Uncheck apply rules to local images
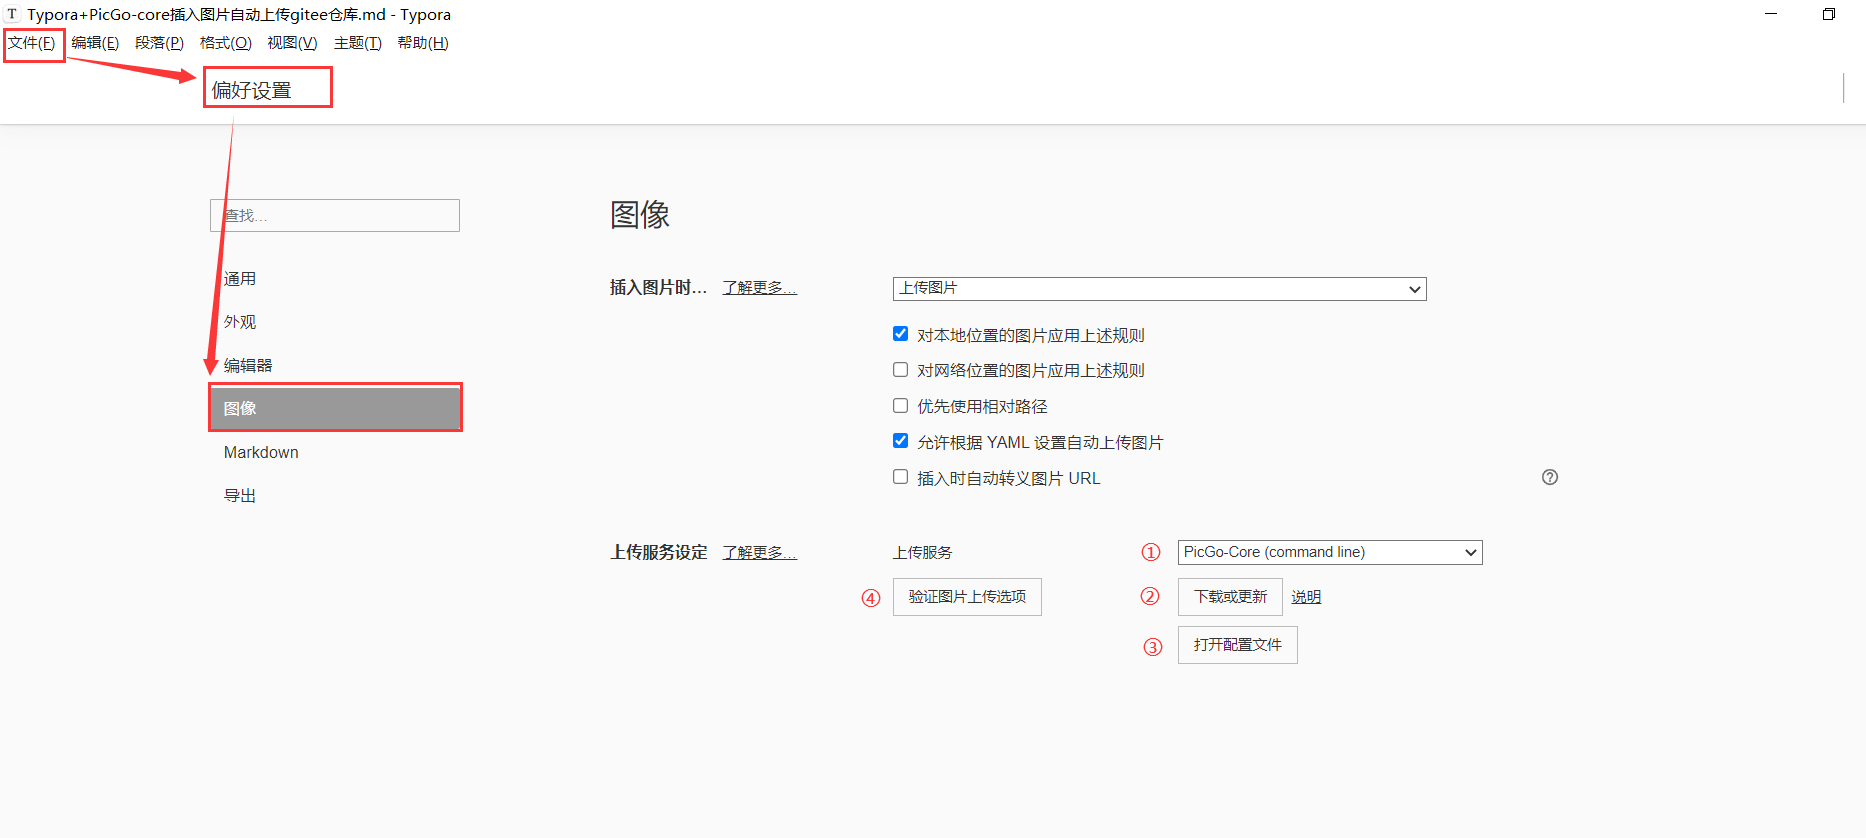Screen dimensions: 1866x838 (x=900, y=334)
